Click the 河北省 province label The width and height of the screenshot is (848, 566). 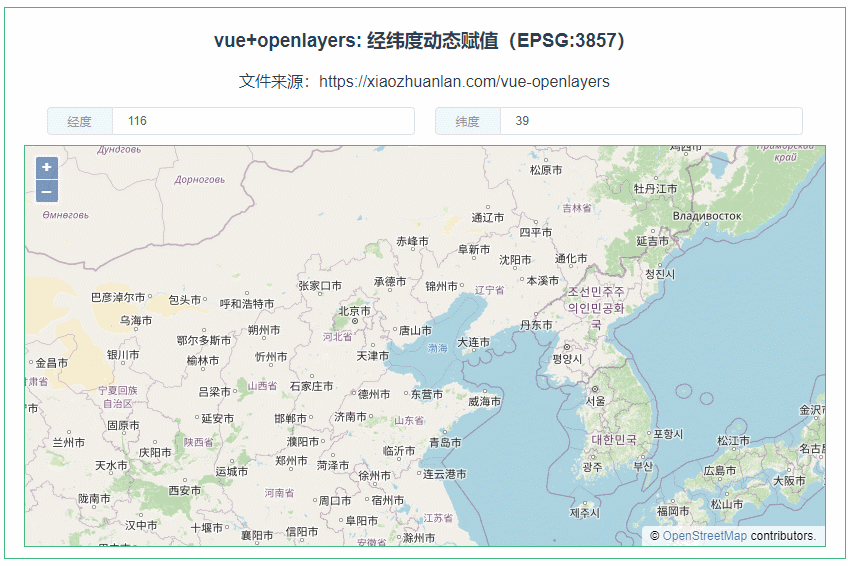pyautogui.click(x=337, y=337)
